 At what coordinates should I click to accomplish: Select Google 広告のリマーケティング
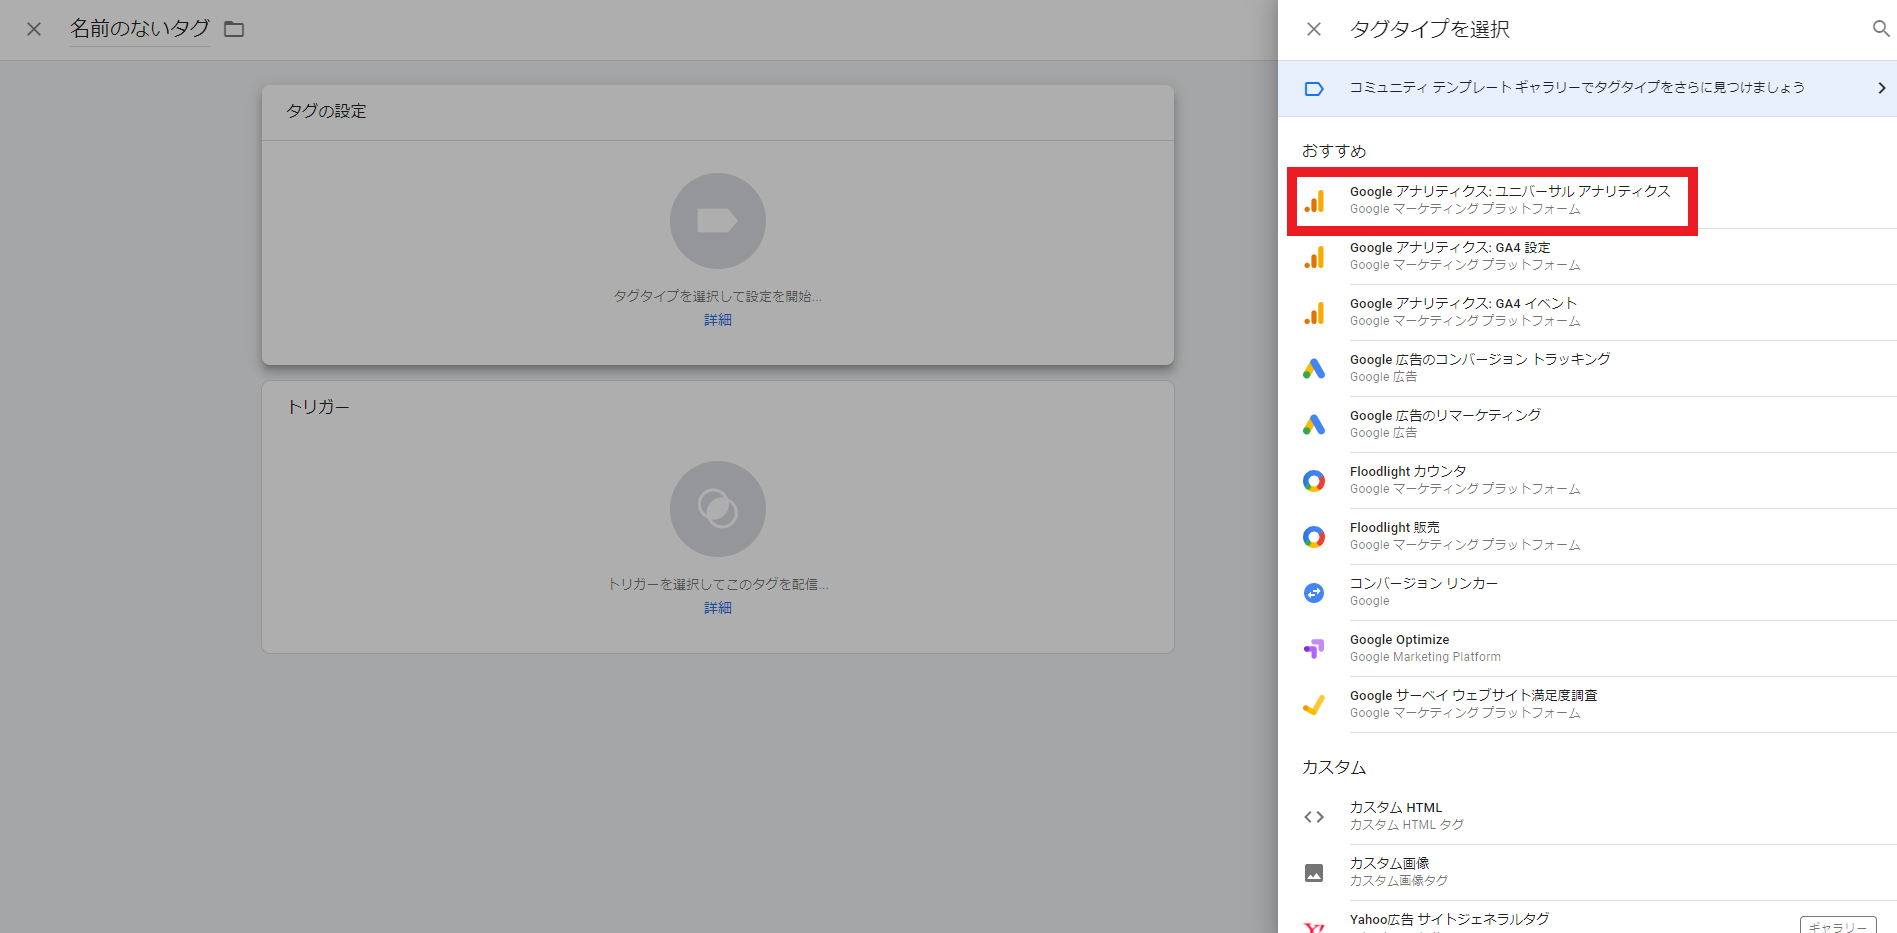tap(1587, 424)
